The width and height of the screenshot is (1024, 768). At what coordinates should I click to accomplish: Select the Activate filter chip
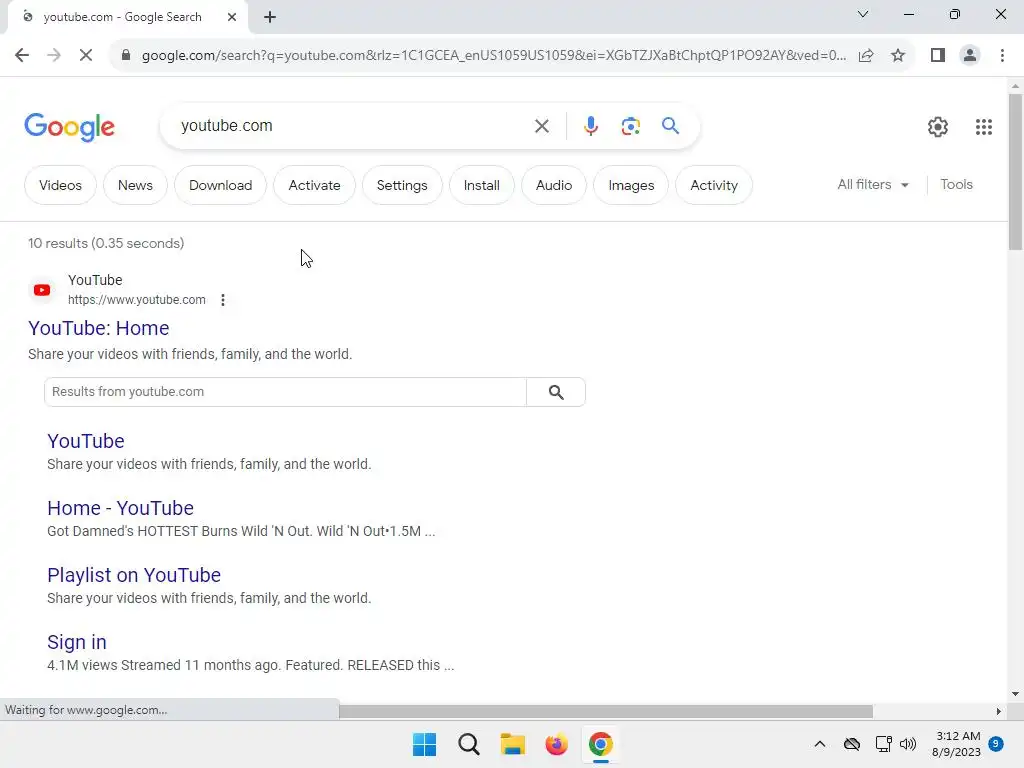click(314, 185)
